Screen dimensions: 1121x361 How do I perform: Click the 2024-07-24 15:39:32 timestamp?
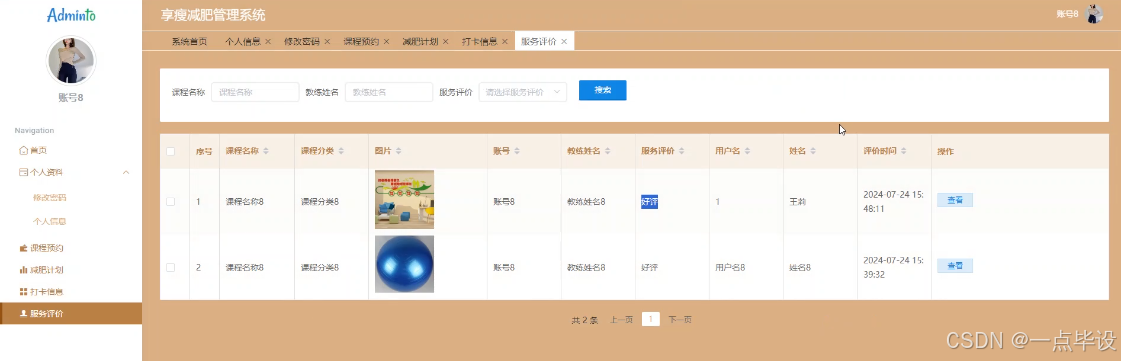pos(893,267)
